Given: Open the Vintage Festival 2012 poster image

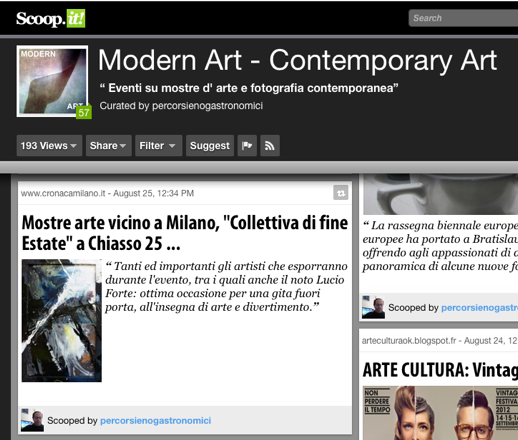Looking at the screenshot, I should [x=440, y=413].
